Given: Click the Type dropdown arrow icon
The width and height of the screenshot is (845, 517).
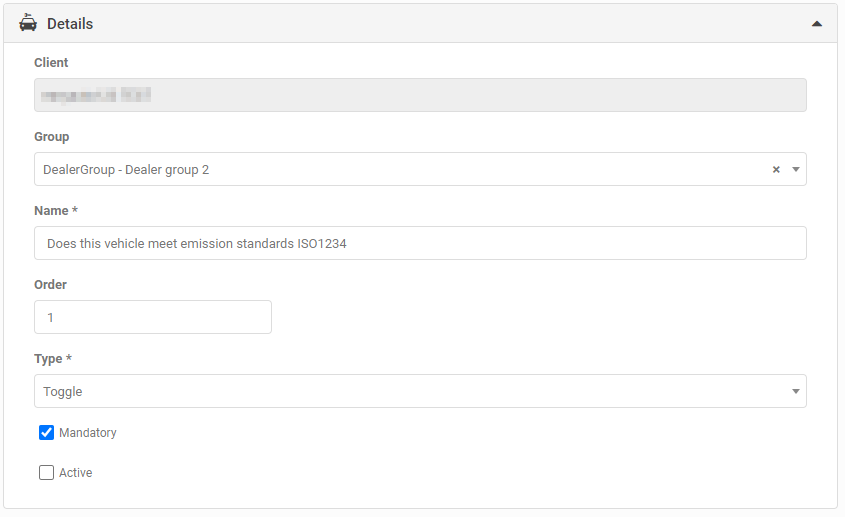Looking at the screenshot, I should 796,391.
